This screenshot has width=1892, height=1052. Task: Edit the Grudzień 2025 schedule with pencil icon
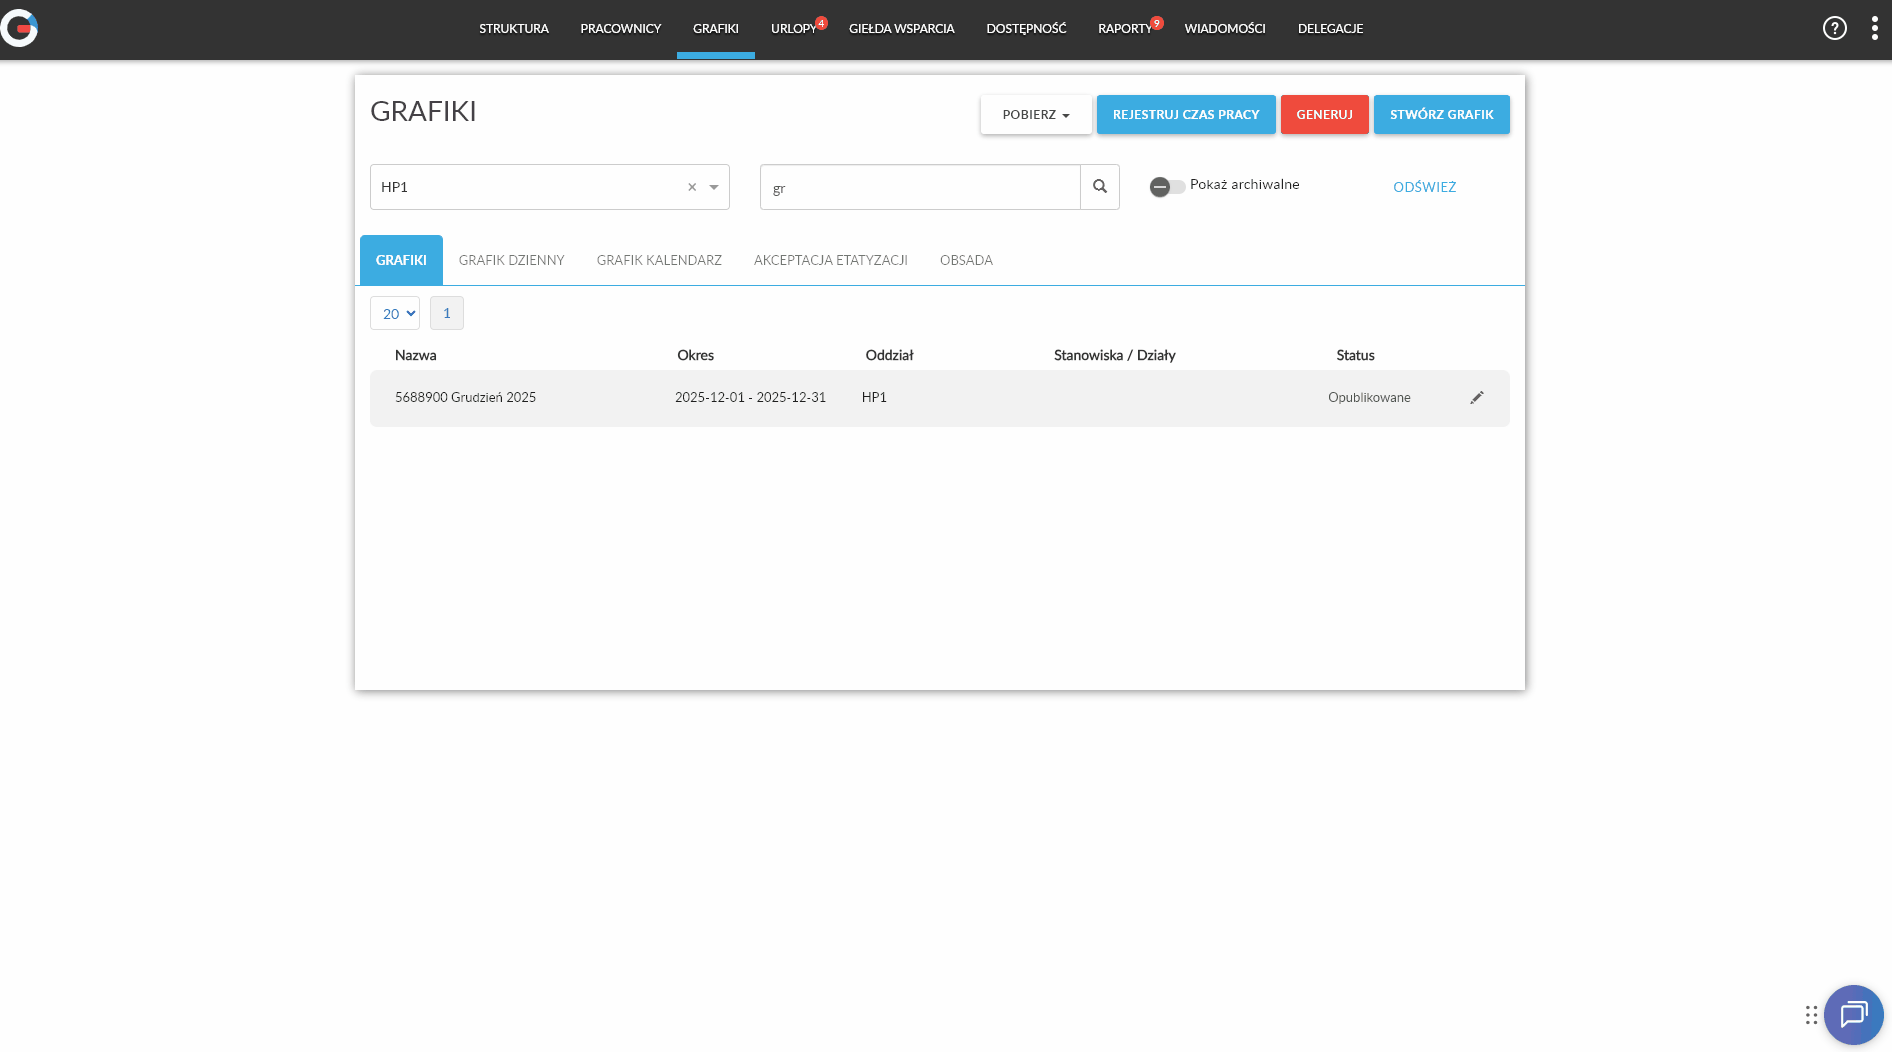pyautogui.click(x=1476, y=398)
